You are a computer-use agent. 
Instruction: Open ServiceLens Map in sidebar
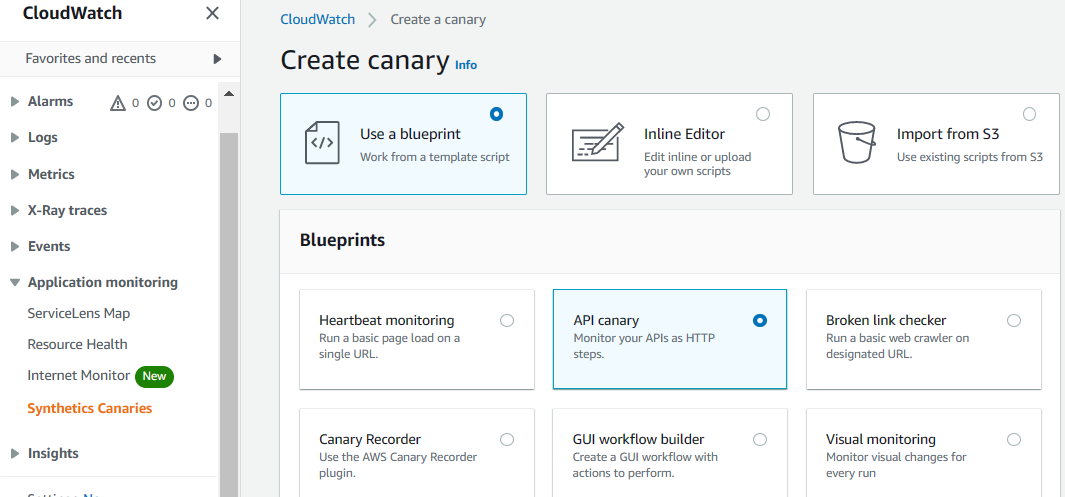click(x=79, y=313)
